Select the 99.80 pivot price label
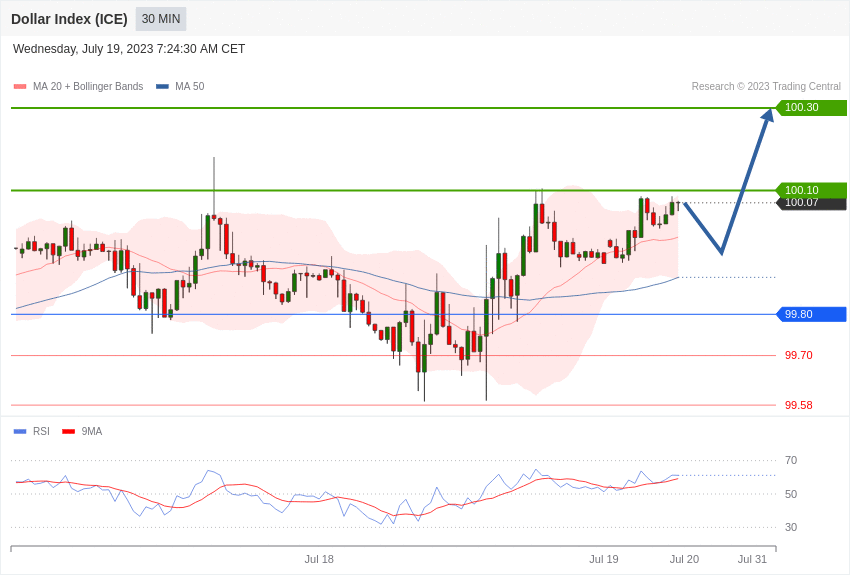 pyautogui.click(x=811, y=314)
